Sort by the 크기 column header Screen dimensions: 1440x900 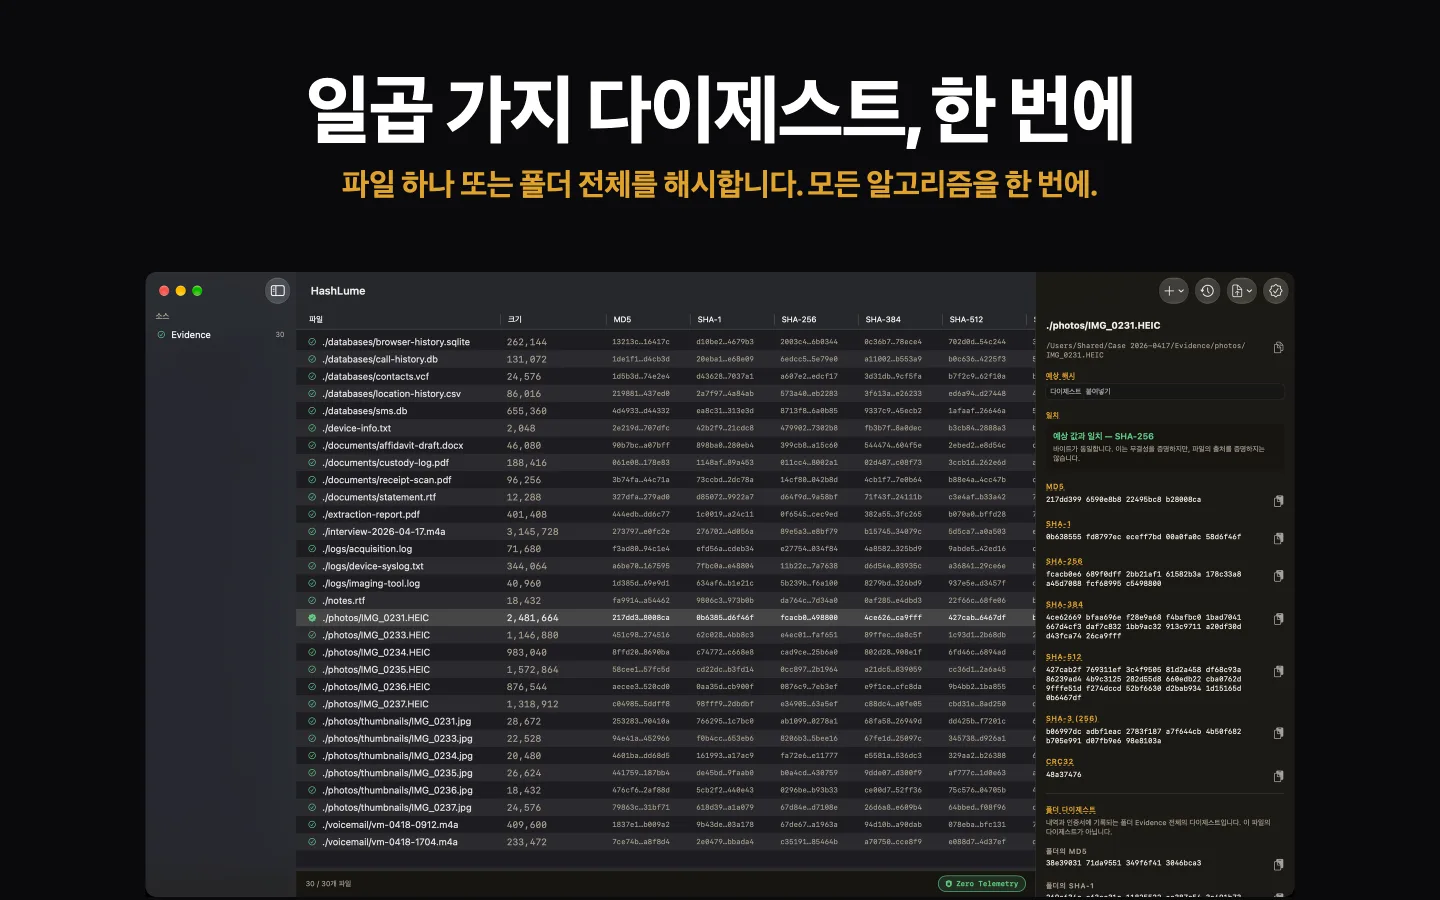[515, 320]
